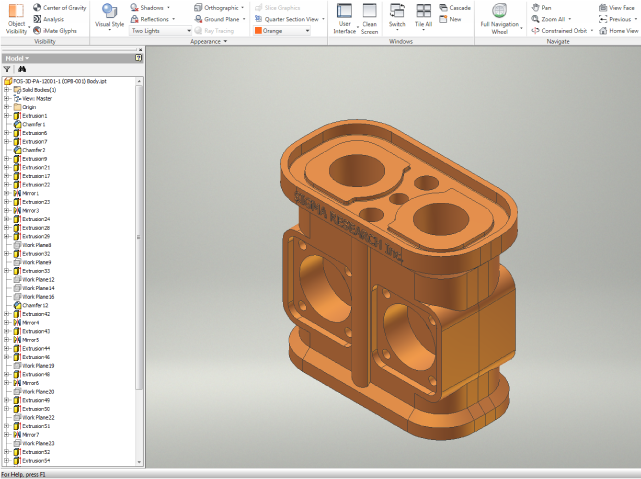641x479 pixels.
Task: Select the Pan tool
Action: [x=541, y=8]
